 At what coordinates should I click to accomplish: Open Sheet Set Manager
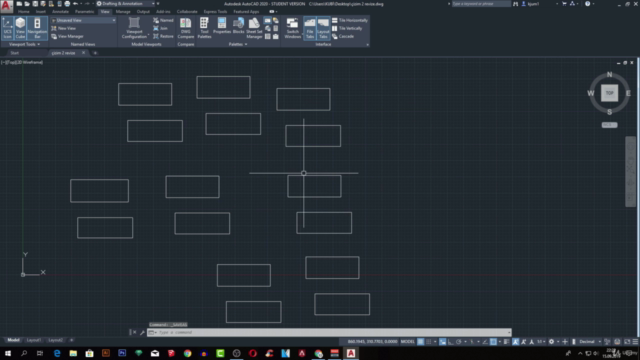[254, 28]
